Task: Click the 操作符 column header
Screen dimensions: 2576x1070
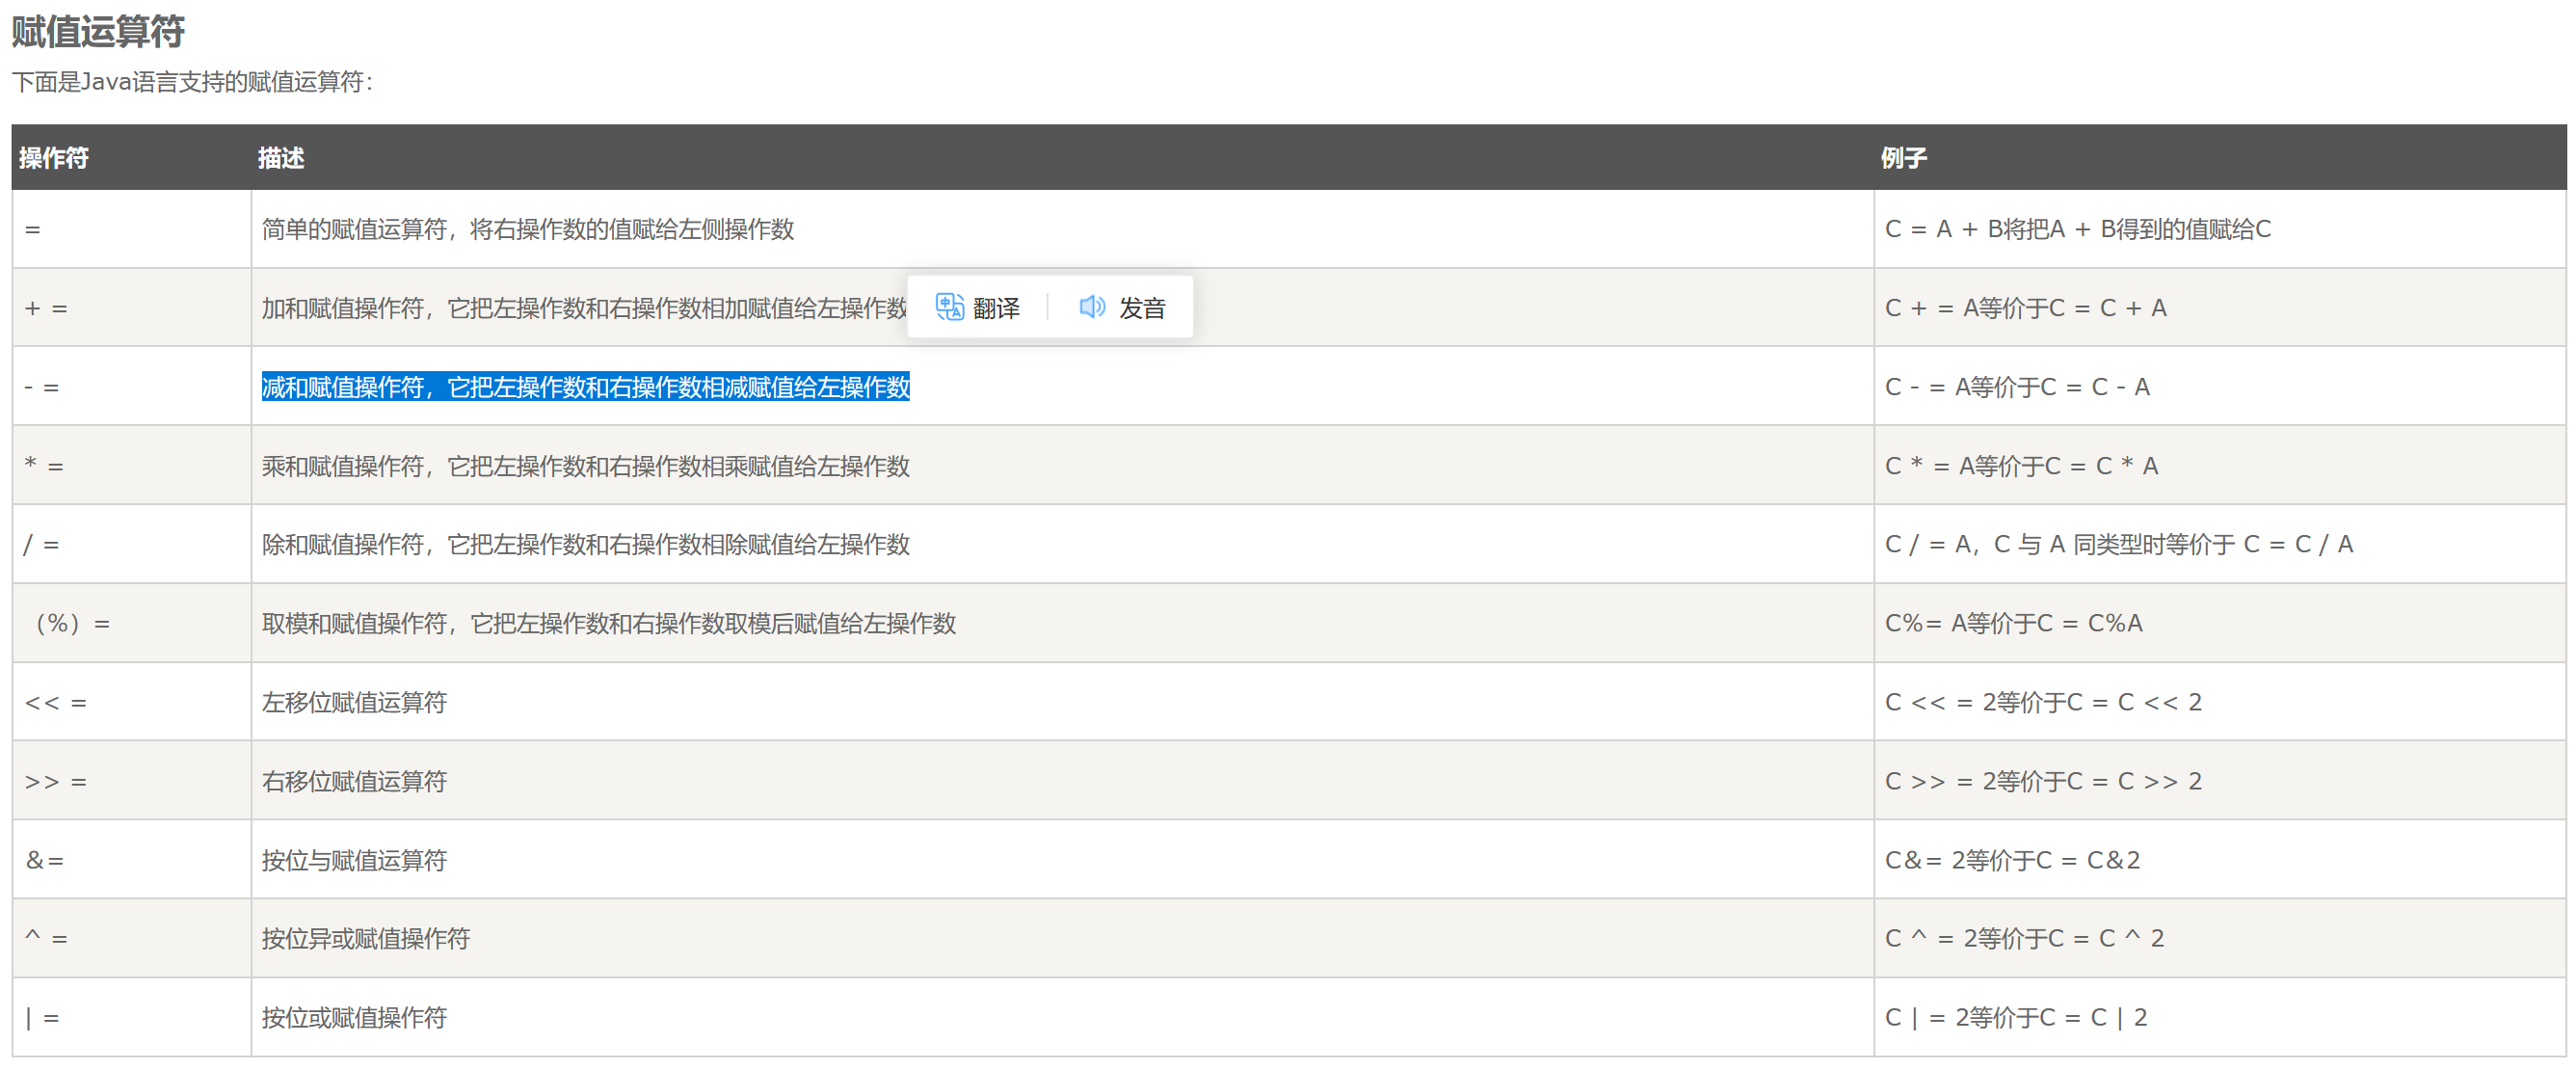Action: (54, 158)
